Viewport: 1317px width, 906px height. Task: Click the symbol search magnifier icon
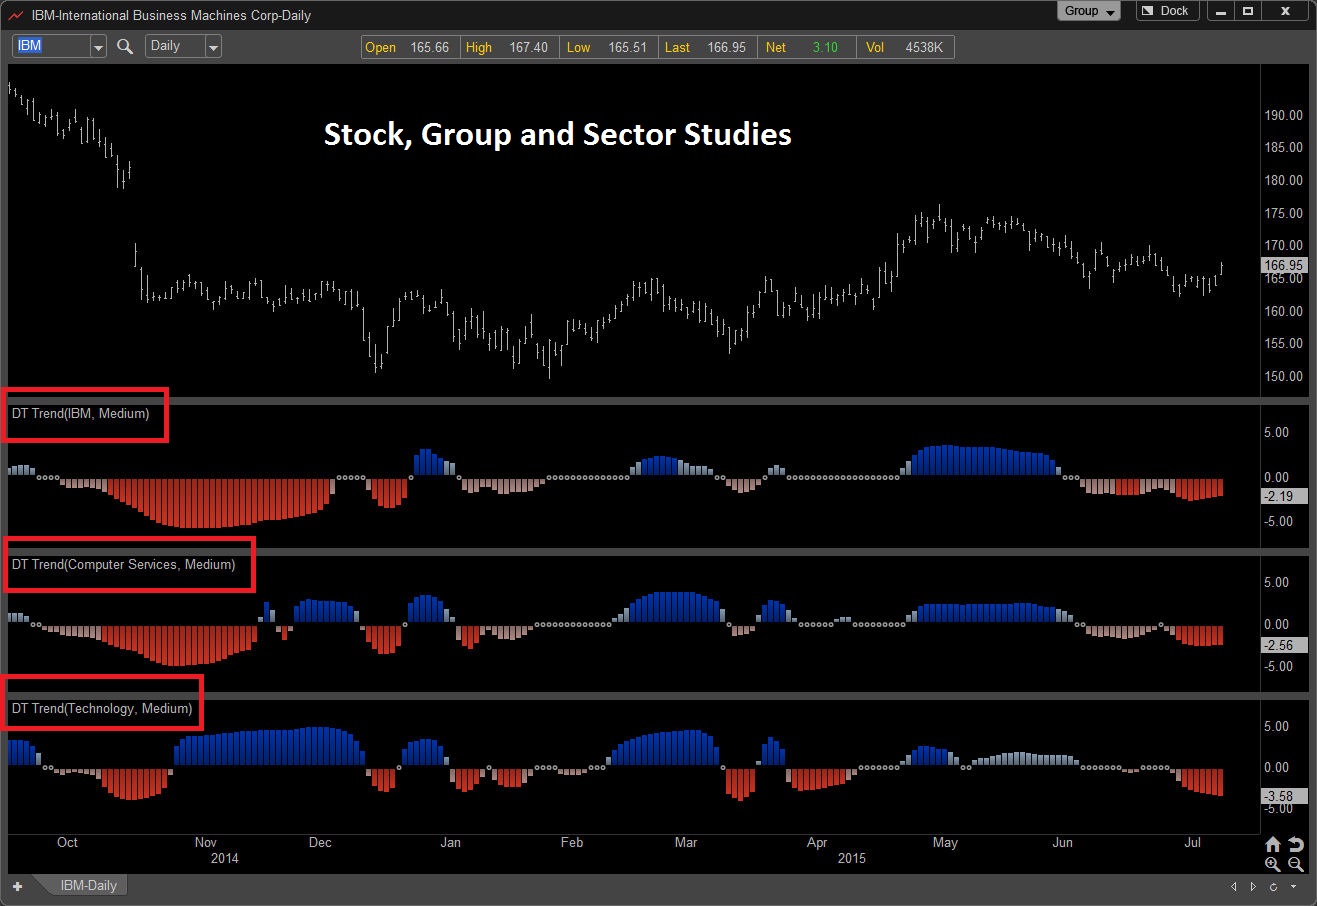click(125, 46)
